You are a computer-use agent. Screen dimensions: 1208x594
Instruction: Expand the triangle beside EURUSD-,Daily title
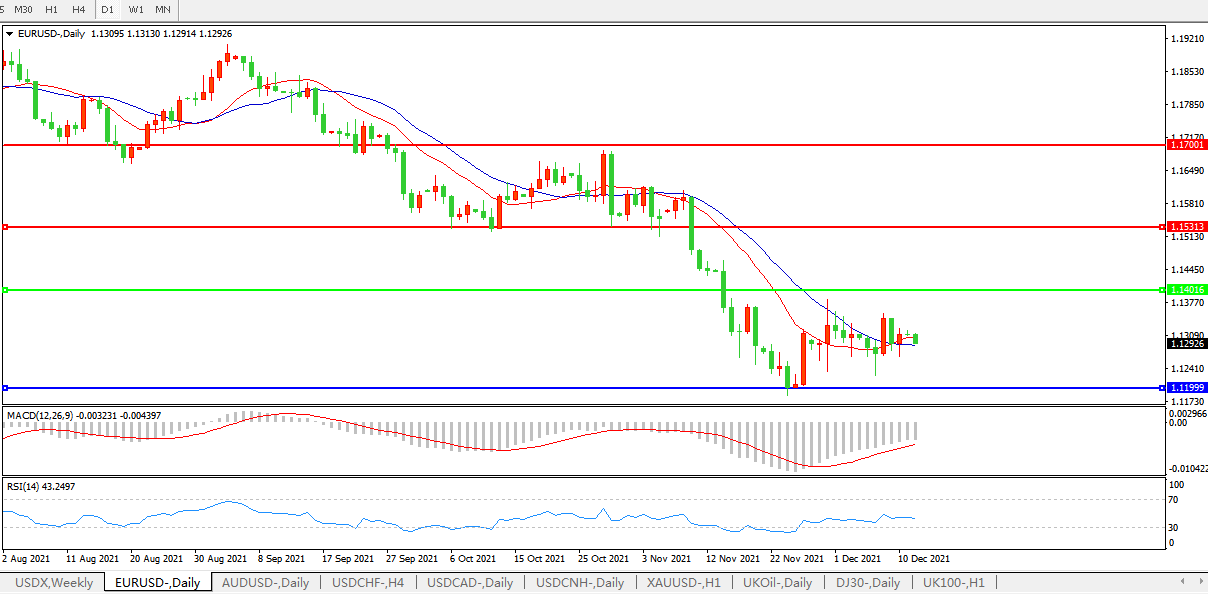(10, 33)
